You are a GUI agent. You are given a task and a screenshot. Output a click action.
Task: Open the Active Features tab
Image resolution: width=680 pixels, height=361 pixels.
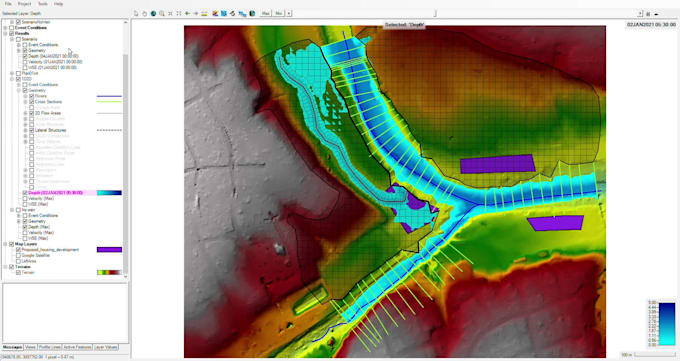[77, 347]
